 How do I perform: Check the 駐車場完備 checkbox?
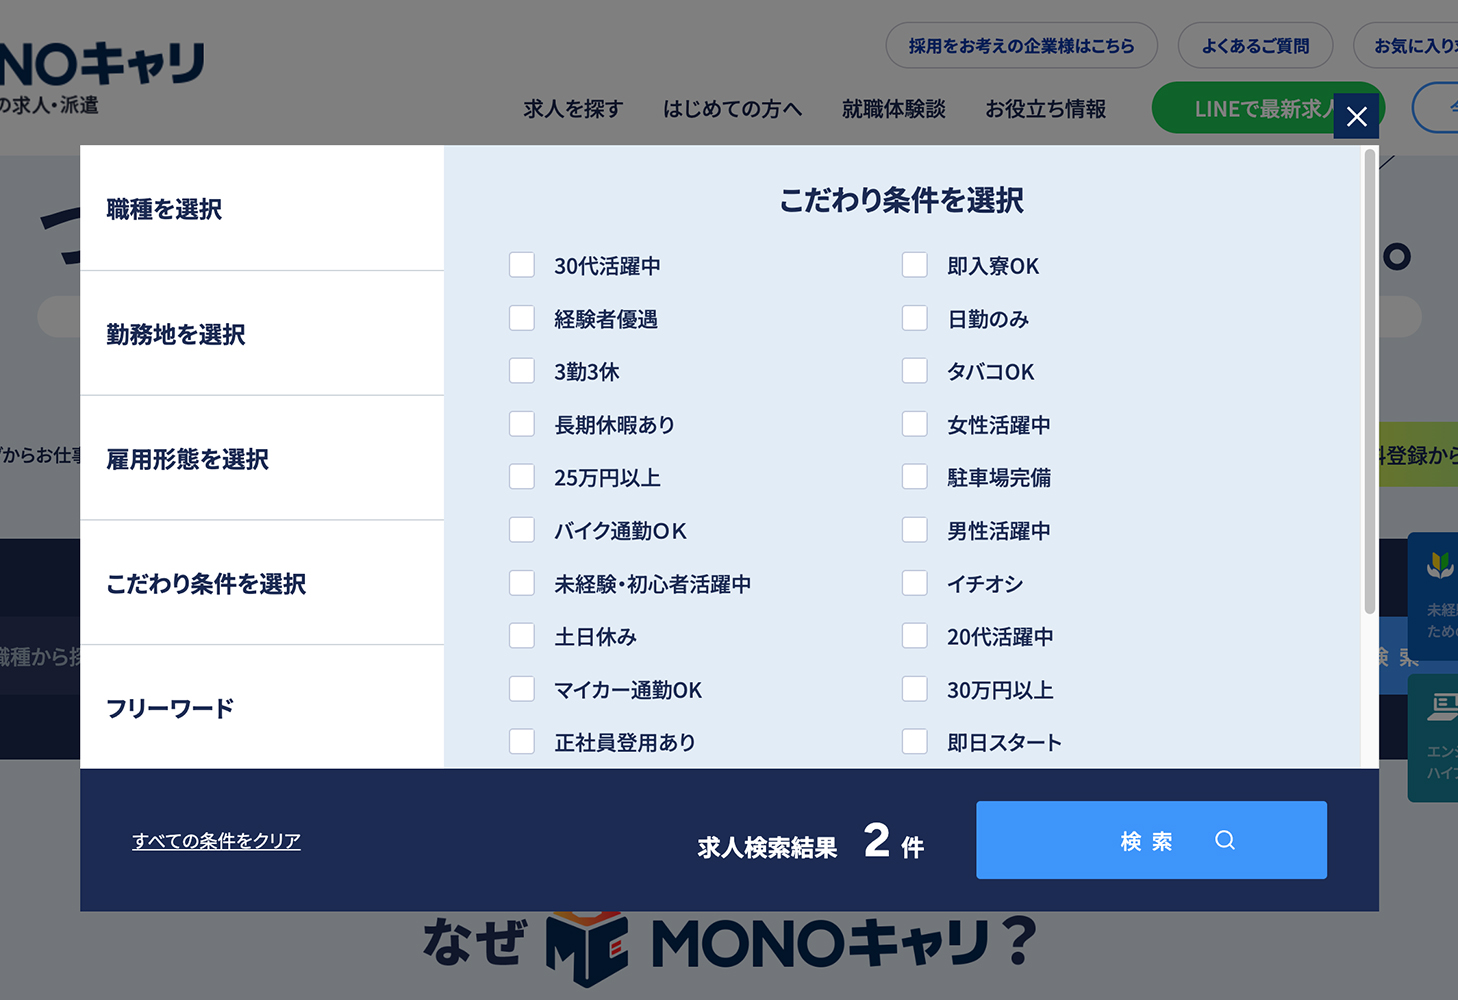click(915, 477)
